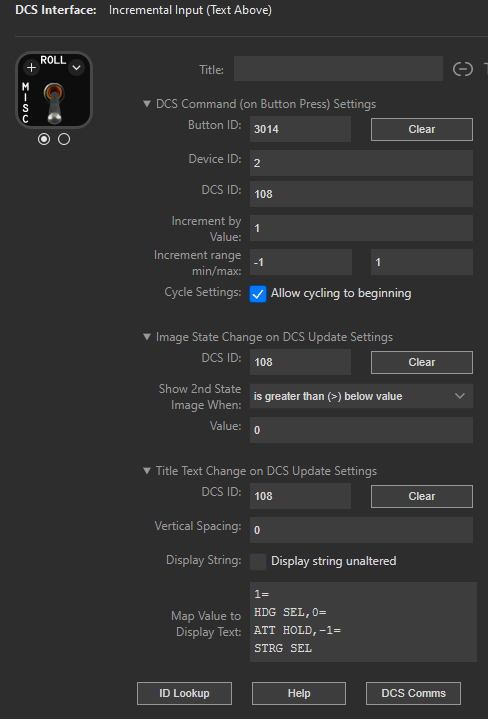Click the plus icon on key preview
488x719 pixels.
31,68
